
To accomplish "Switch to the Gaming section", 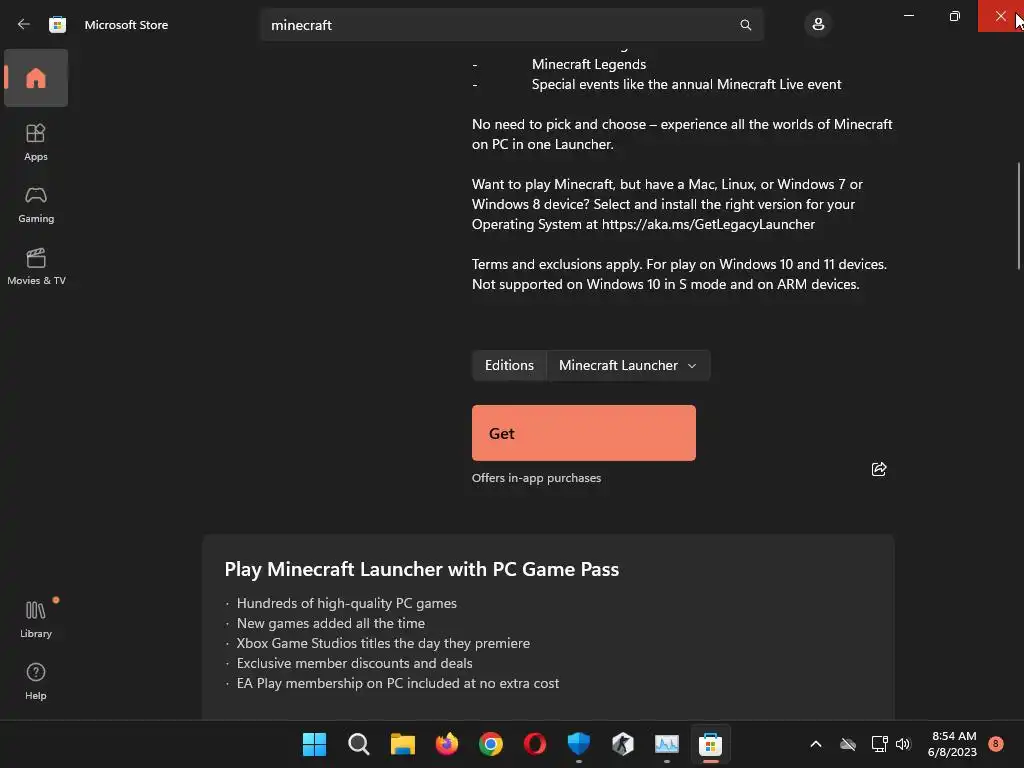I will (36, 205).
